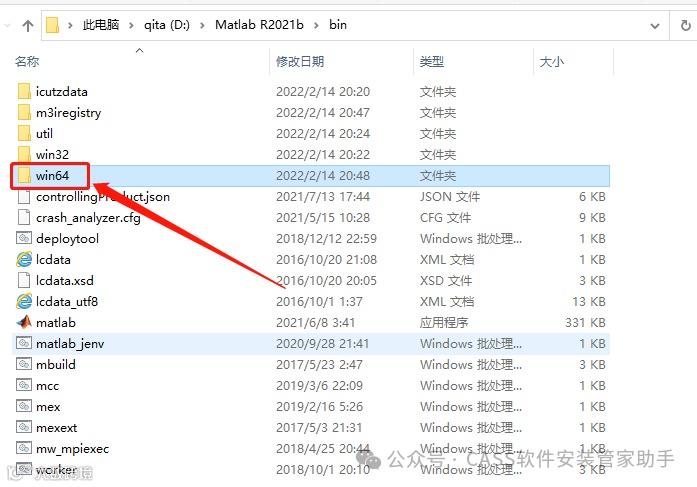The height and width of the screenshot is (487, 697).
Task: Navigate to Matlab R2021b breadcrumb
Action: point(259,25)
